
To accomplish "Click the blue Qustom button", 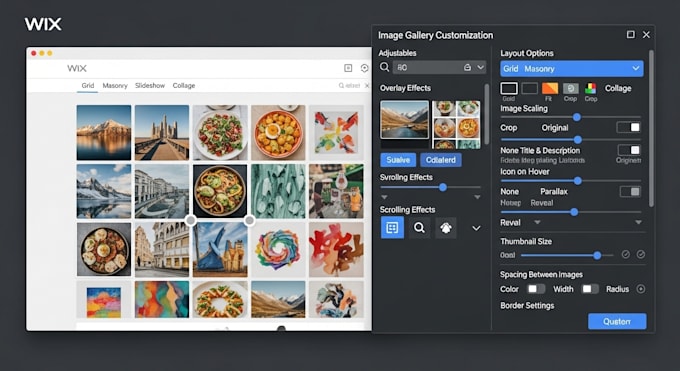I will [617, 322].
